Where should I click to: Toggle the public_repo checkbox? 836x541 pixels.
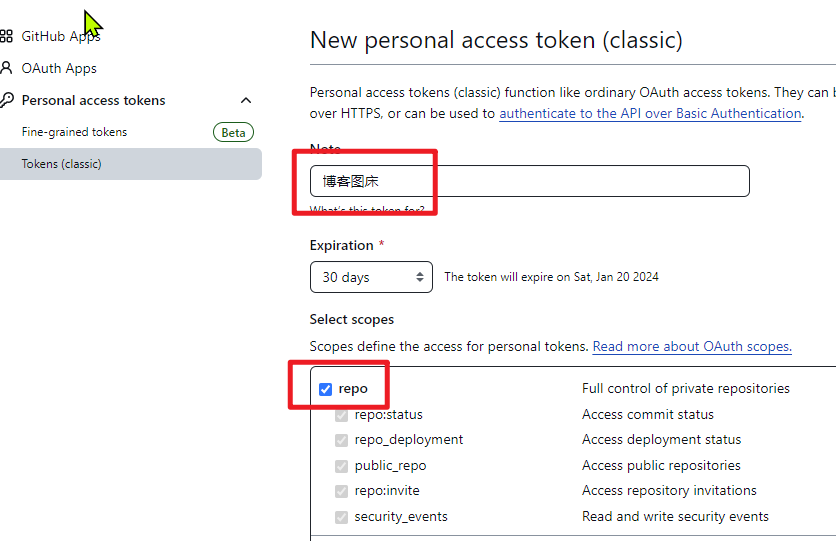pos(342,466)
